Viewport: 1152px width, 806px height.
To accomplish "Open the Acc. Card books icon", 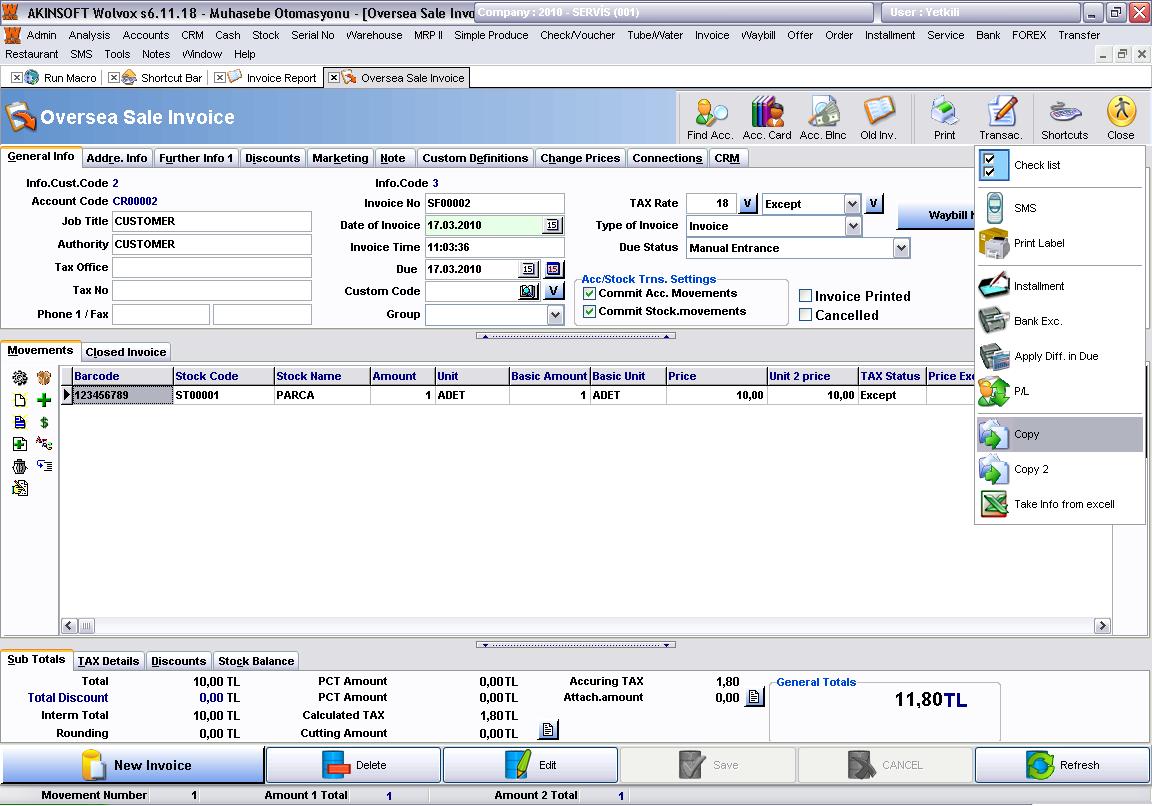I will [767, 118].
